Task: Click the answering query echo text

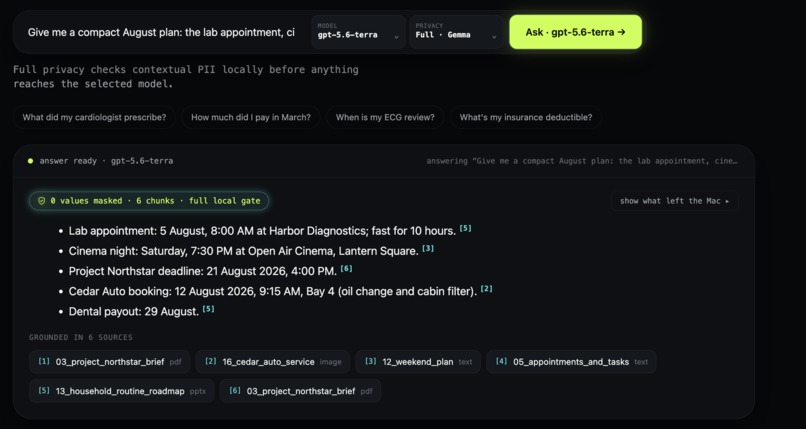Action: [x=582, y=161]
